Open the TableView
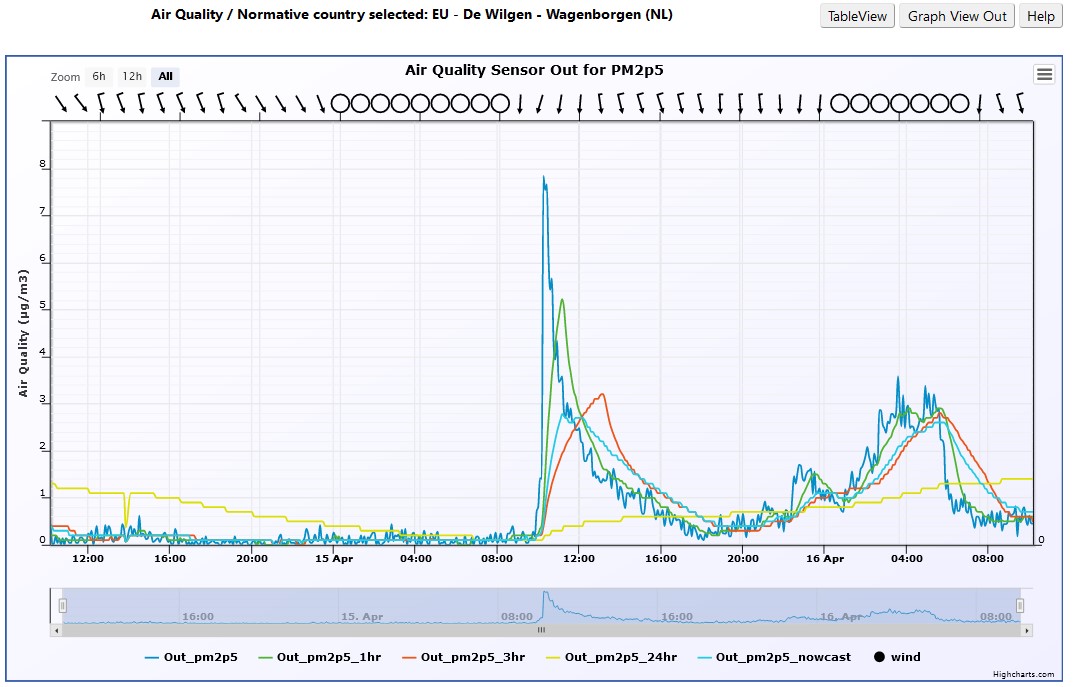This screenshot has width=1074, height=687. (857, 16)
